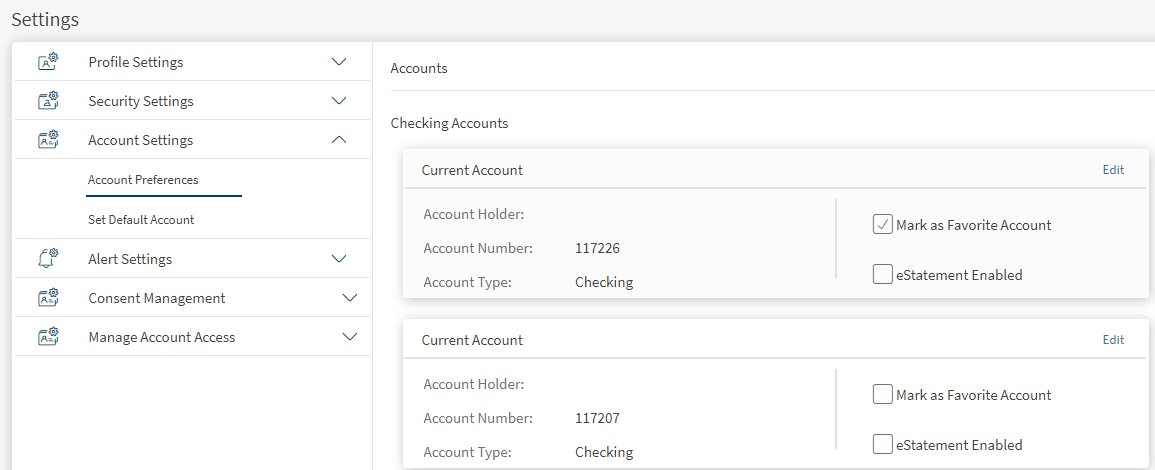Edit the account 117226 details
The image size is (1155, 470).
[x=1113, y=170]
